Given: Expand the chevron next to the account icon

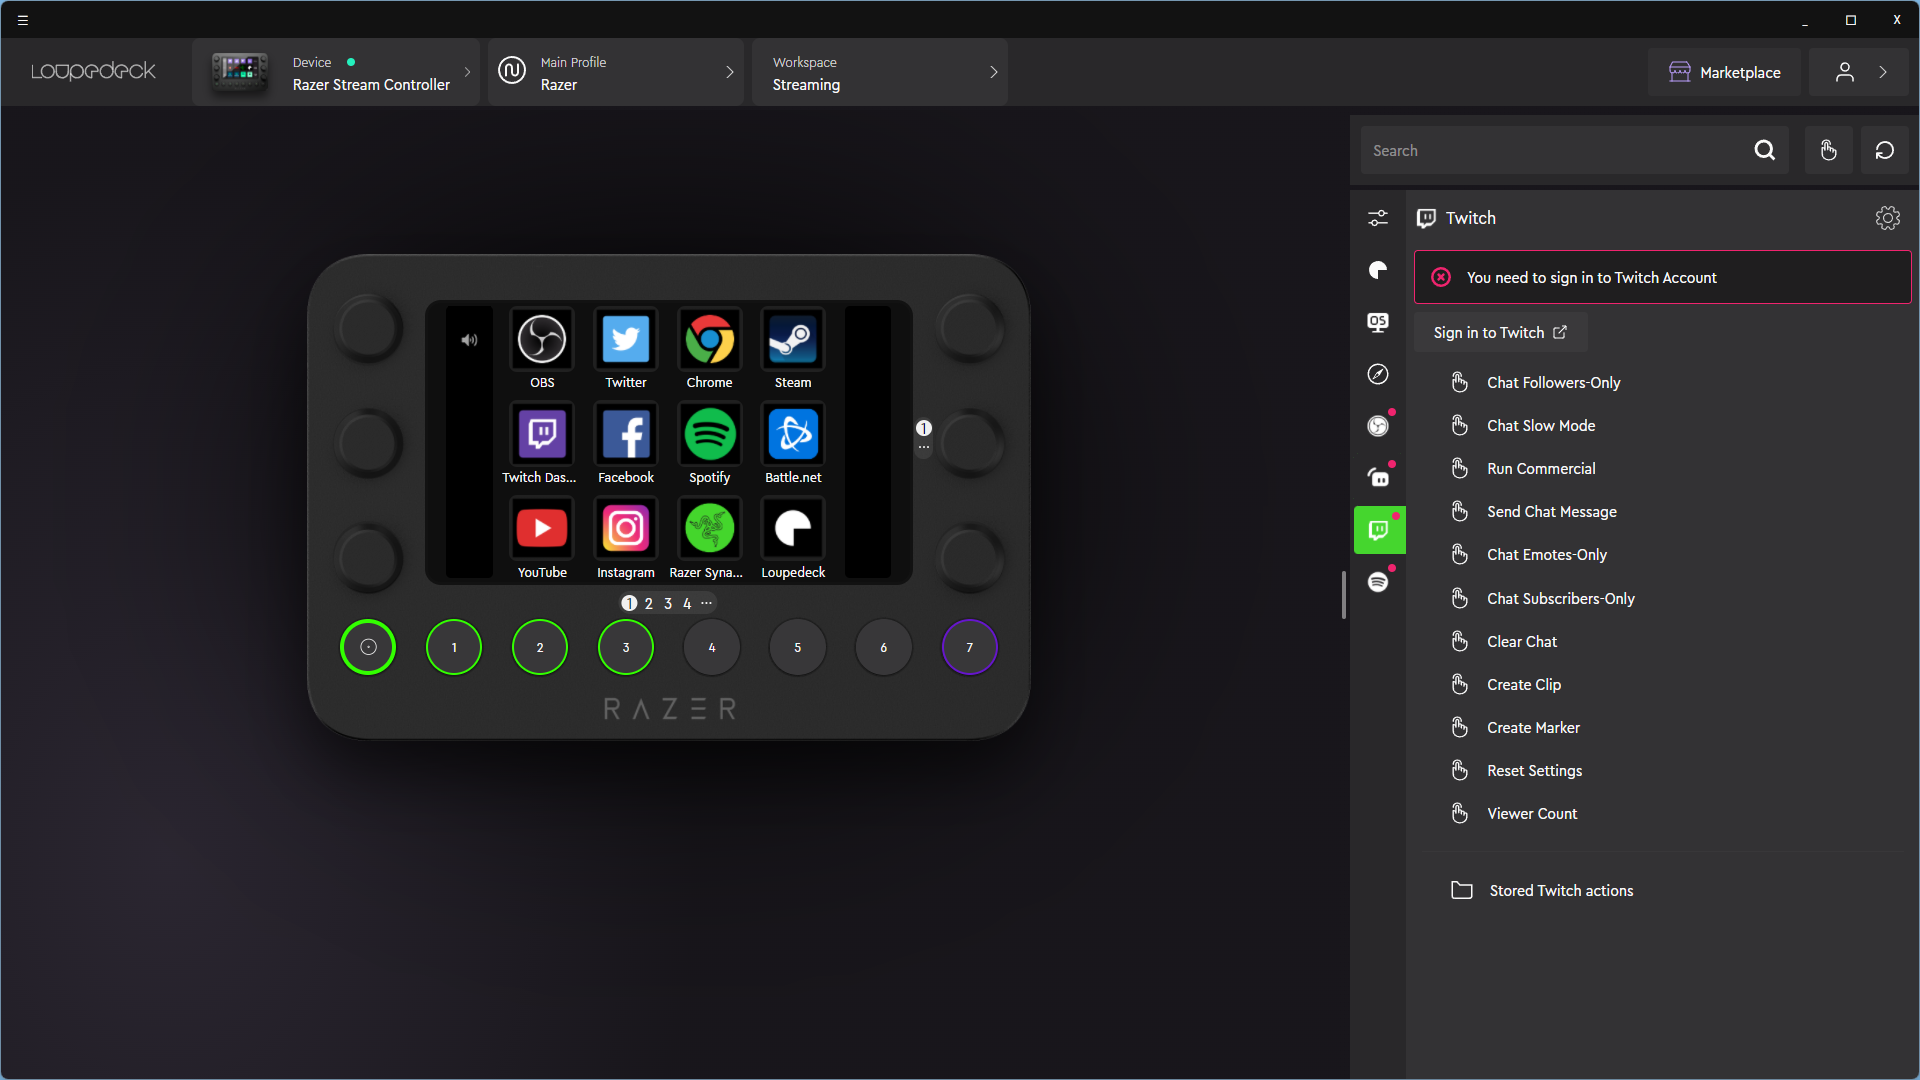Looking at the screenshot, I should (x=1883, y=72).
